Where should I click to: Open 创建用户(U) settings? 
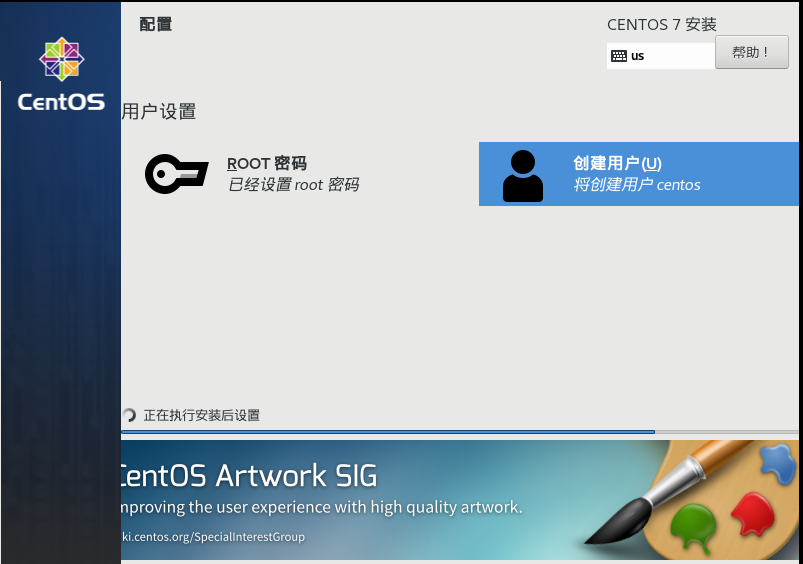tap(638, 174)
